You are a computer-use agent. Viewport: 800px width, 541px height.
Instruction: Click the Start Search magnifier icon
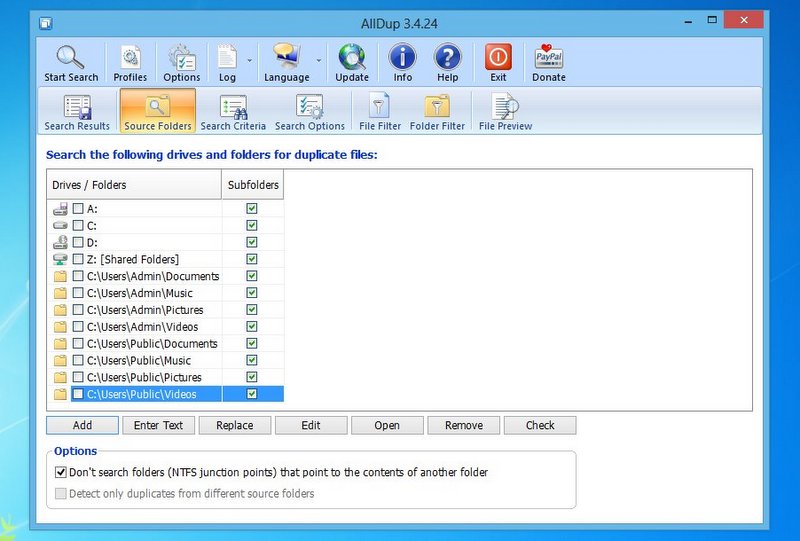[x=70, y=57]
